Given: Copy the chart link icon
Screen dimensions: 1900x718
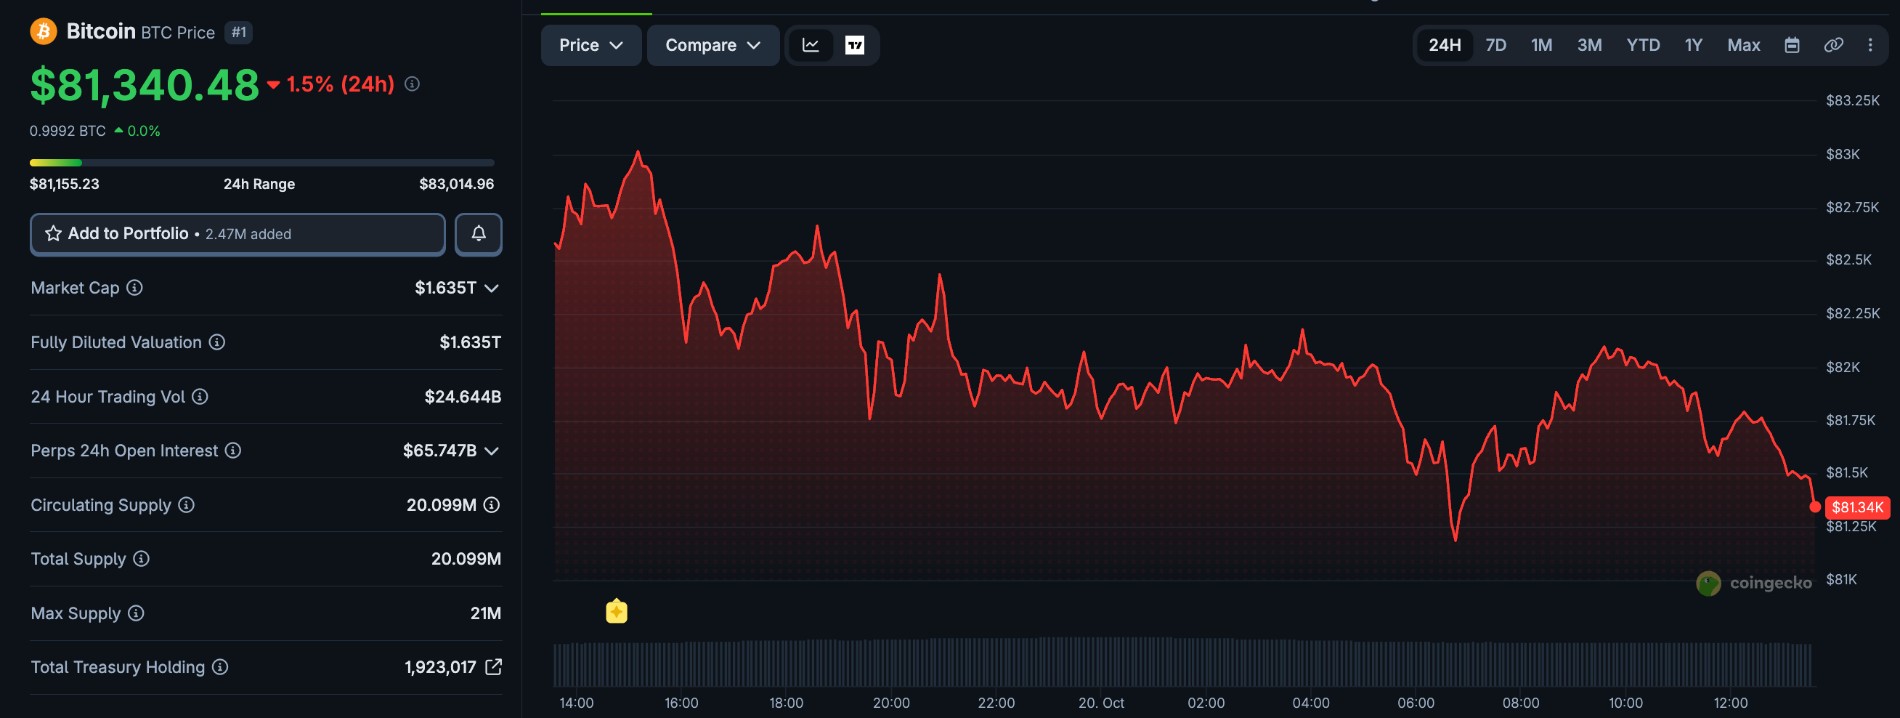Looking at the screenshot, I should click(x=1833, y=45).
